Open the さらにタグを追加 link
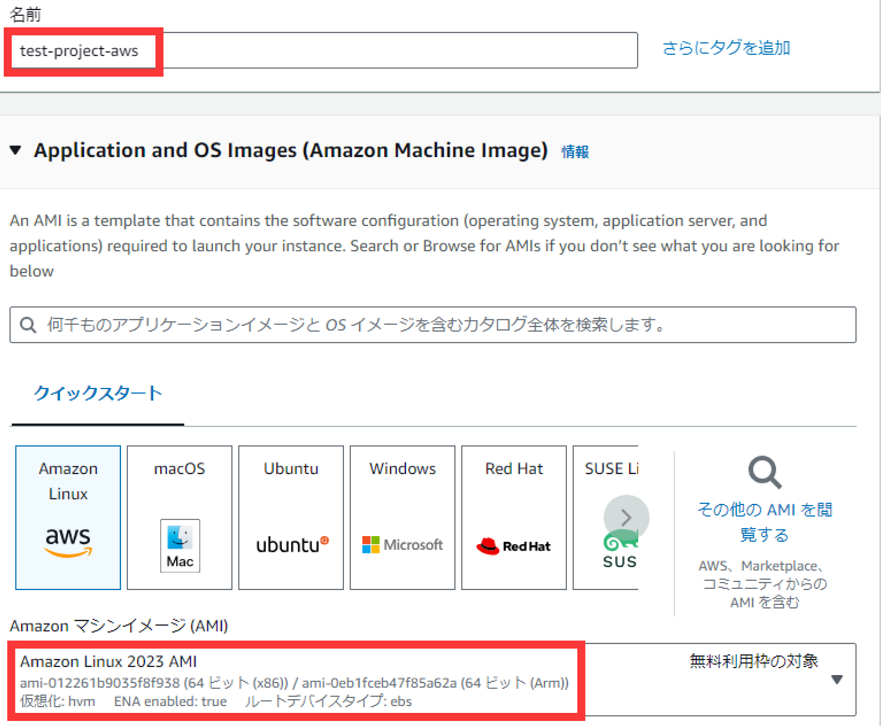881x726 pixels. point(726,48)
